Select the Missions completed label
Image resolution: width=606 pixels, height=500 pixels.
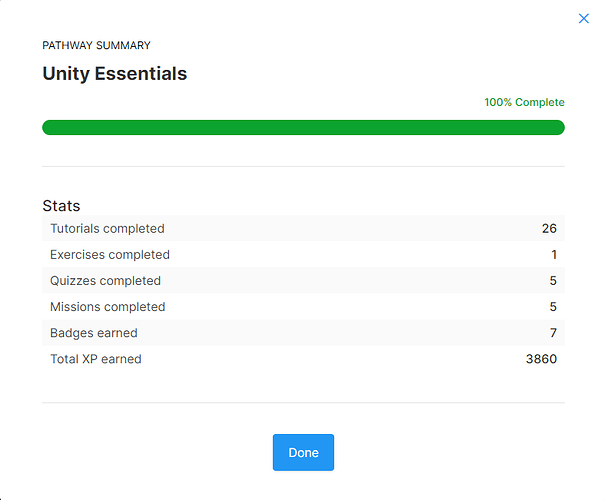(107, 307)
